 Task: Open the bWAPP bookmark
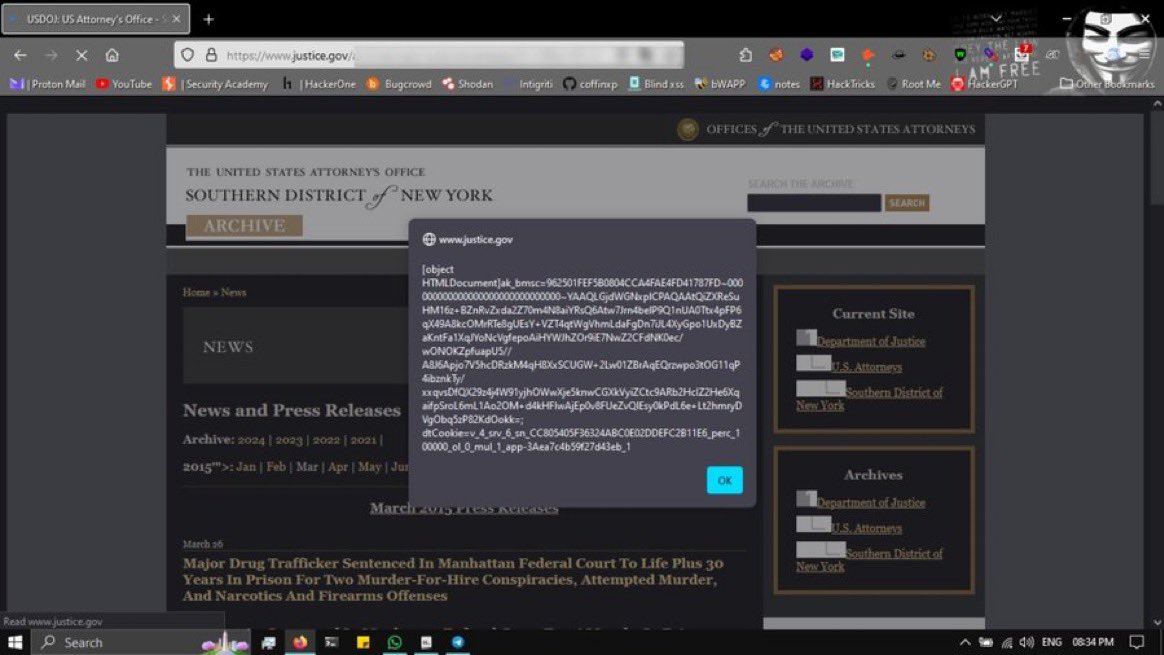point(720,84)
